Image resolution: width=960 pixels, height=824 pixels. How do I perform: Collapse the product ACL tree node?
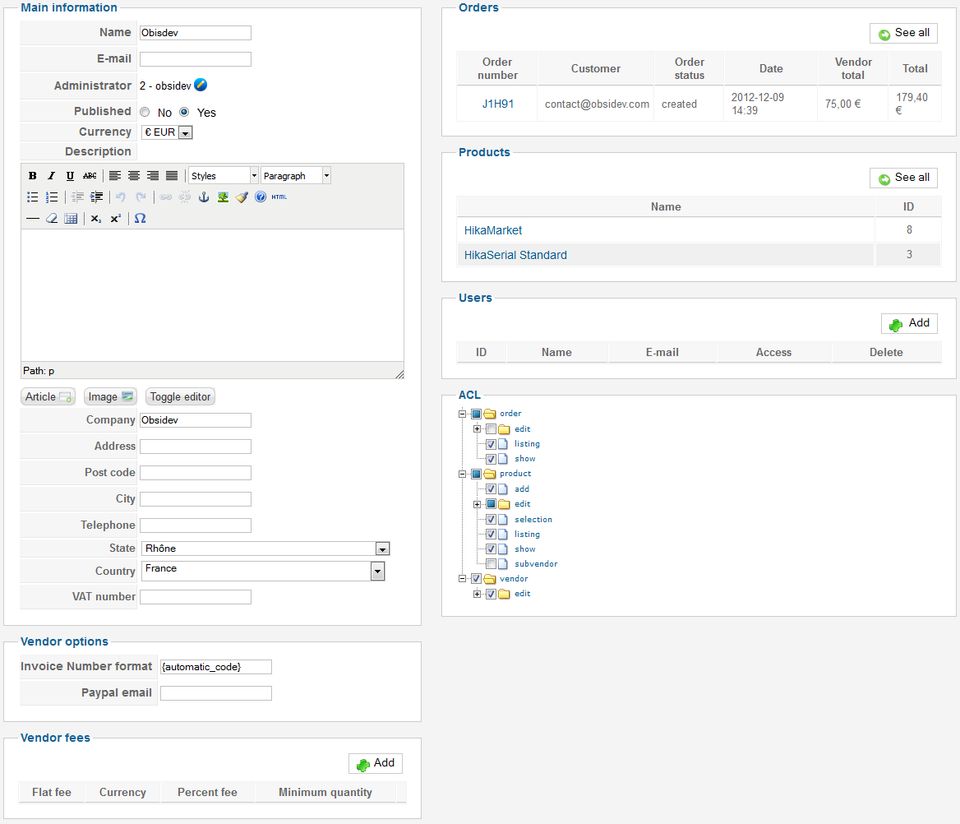point(462,474)
